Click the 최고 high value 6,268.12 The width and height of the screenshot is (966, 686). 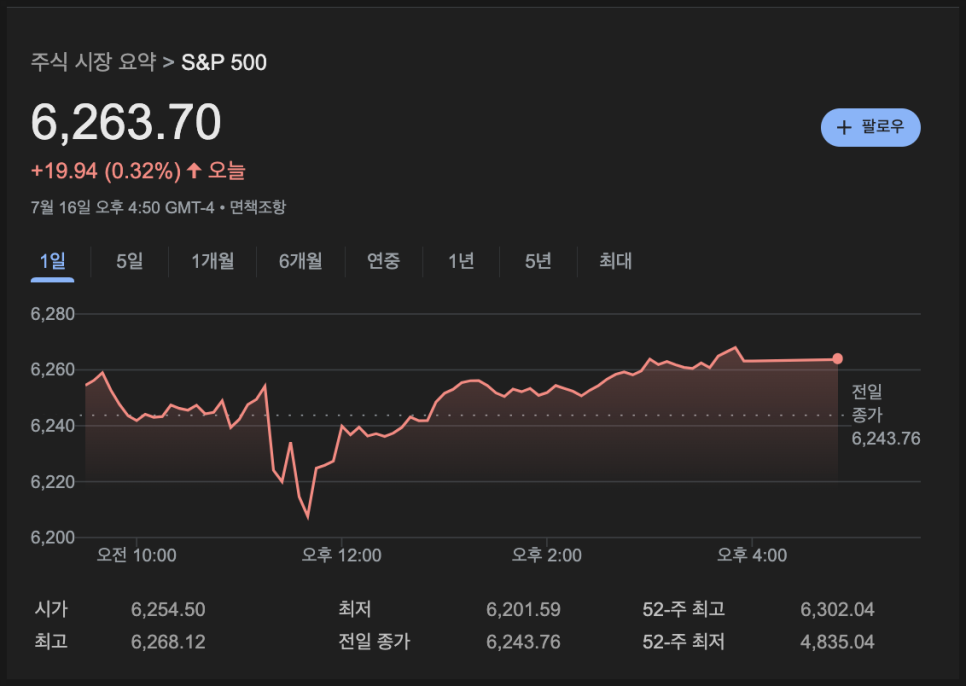[x=168, y=642]
